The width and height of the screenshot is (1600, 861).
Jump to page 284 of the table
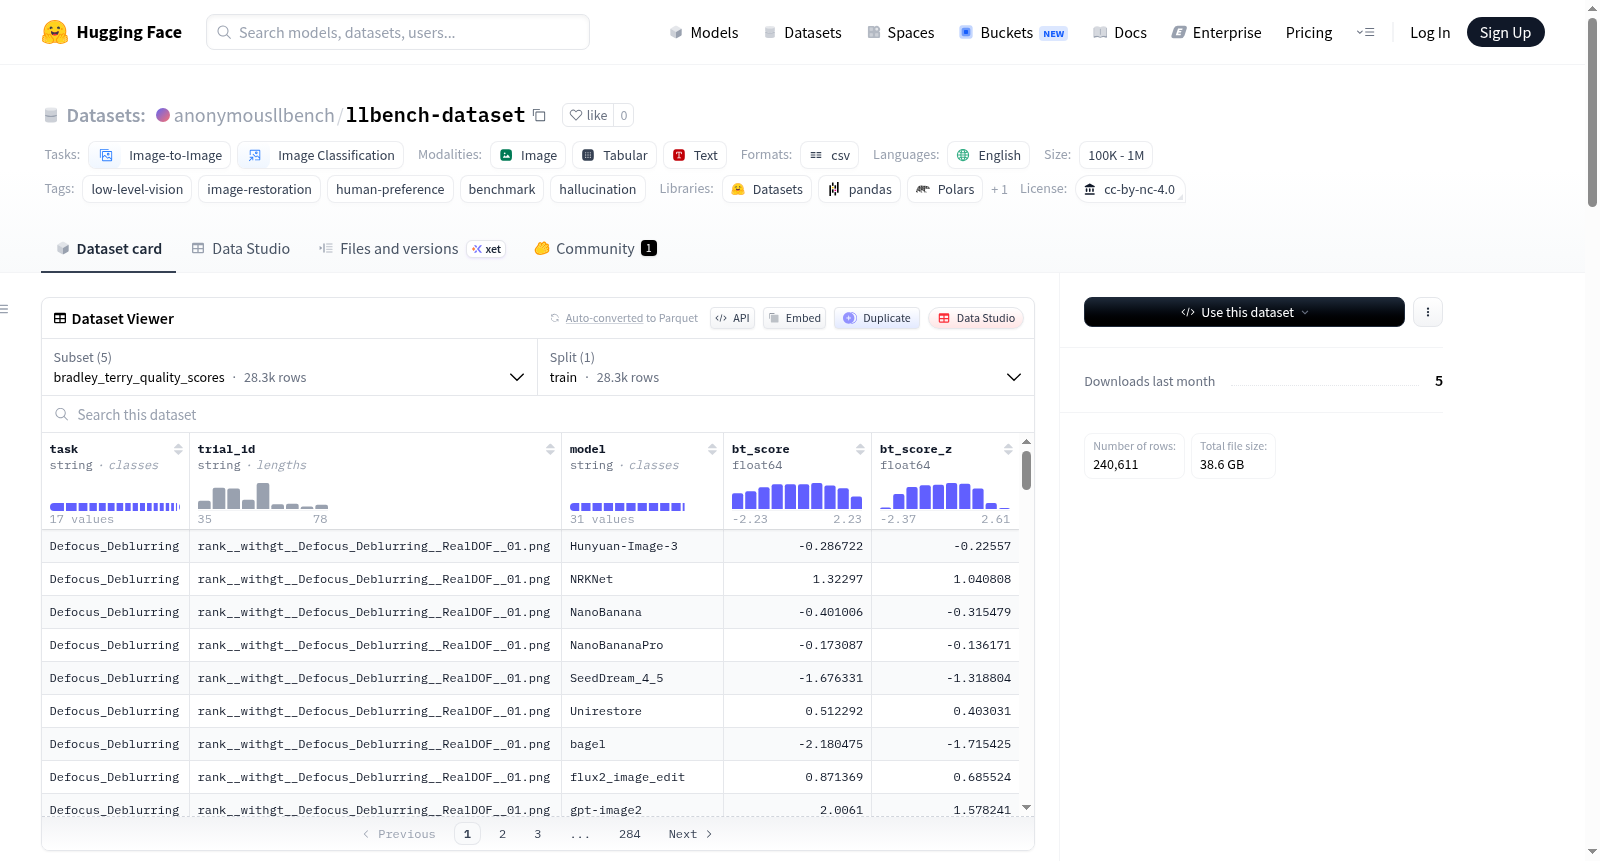point(629,834)
